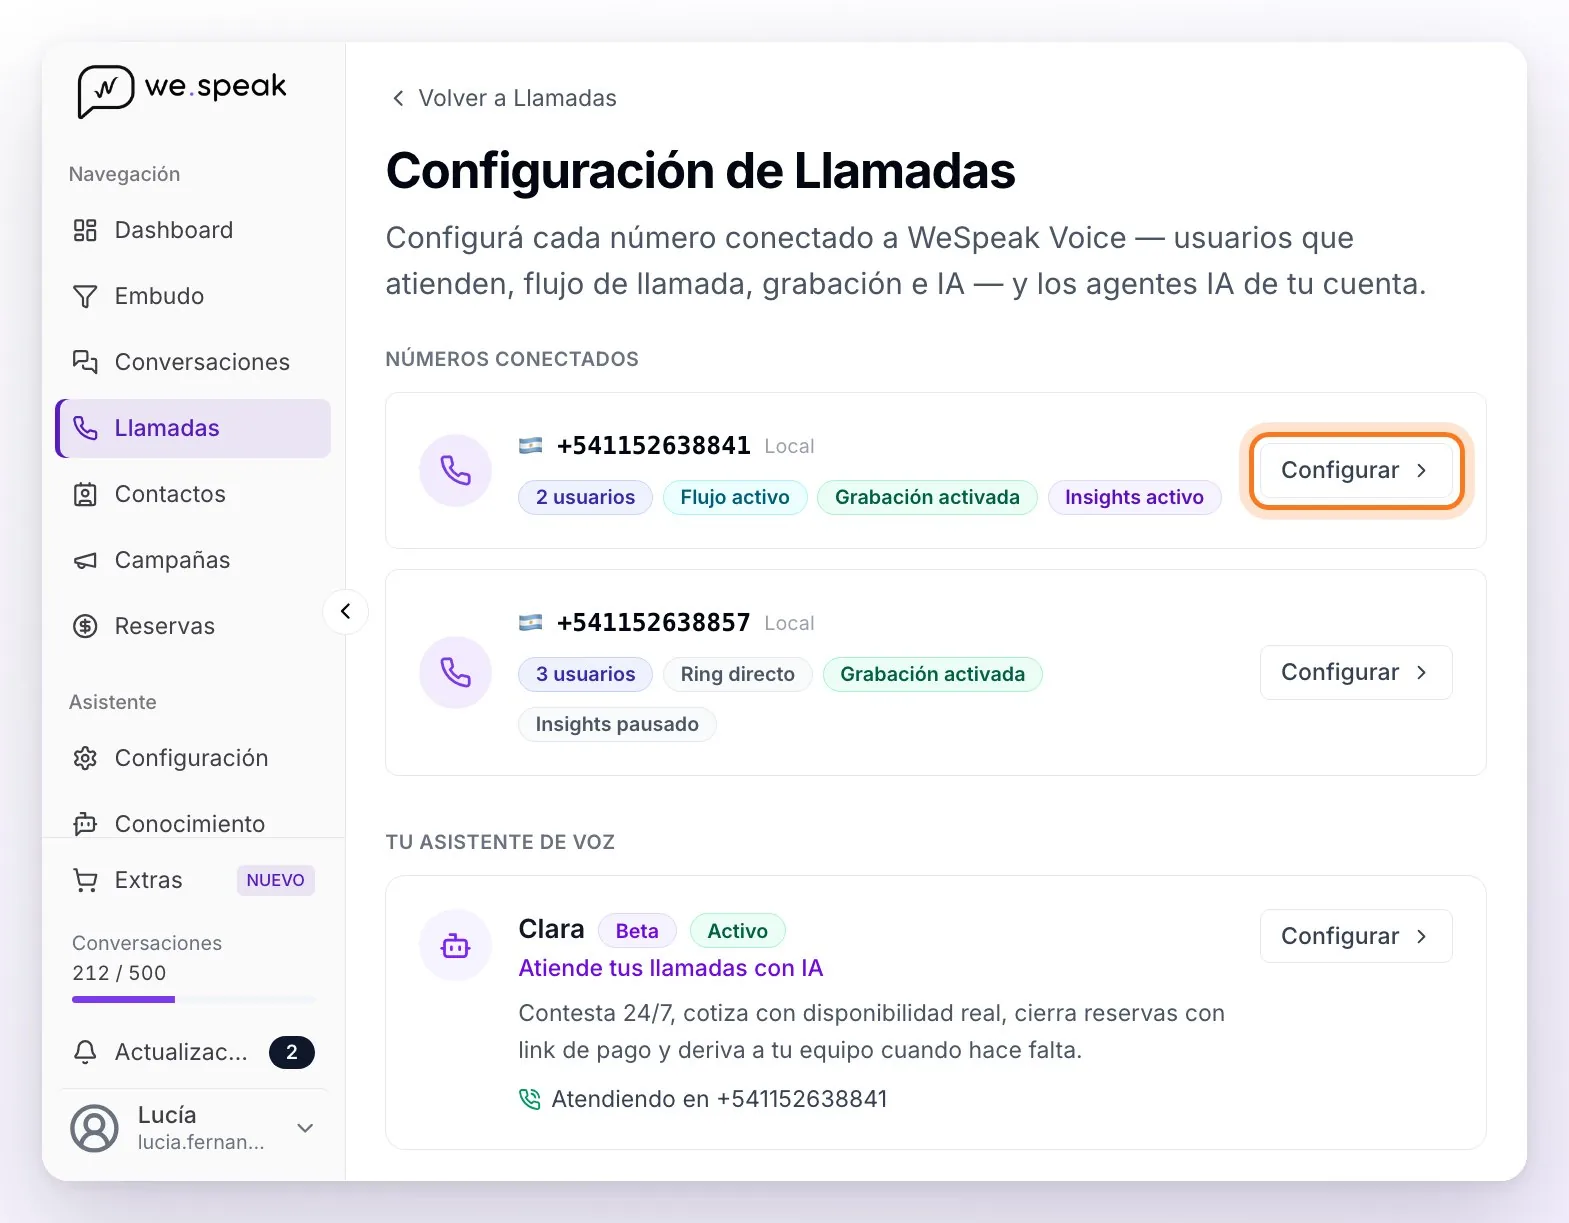Click Lucía's user avatar icon
1569x1223 pixels.
click(x=94, y=1128)
